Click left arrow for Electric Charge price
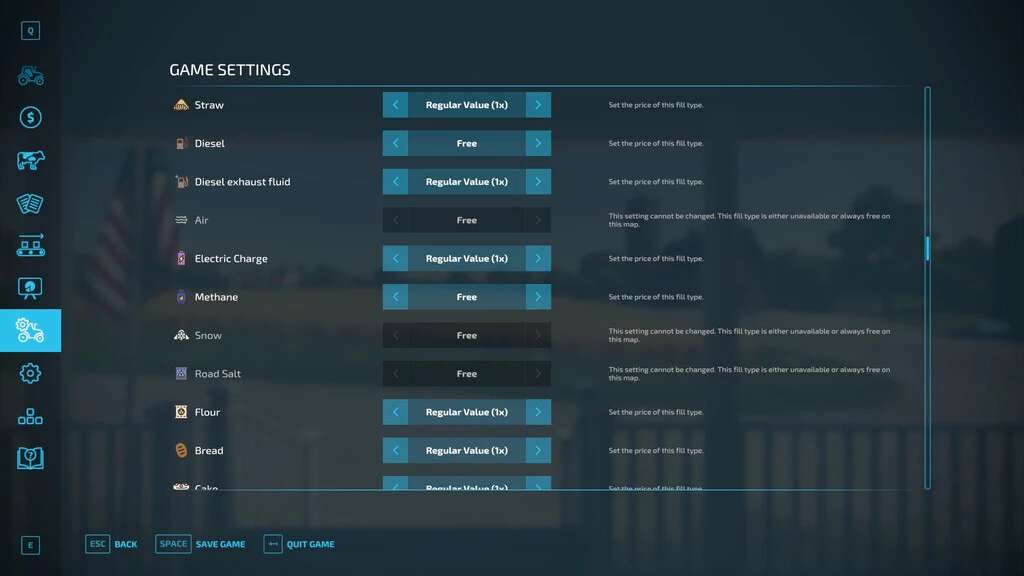The height and width of the screenshot is (576, 1024). point(395,258)
